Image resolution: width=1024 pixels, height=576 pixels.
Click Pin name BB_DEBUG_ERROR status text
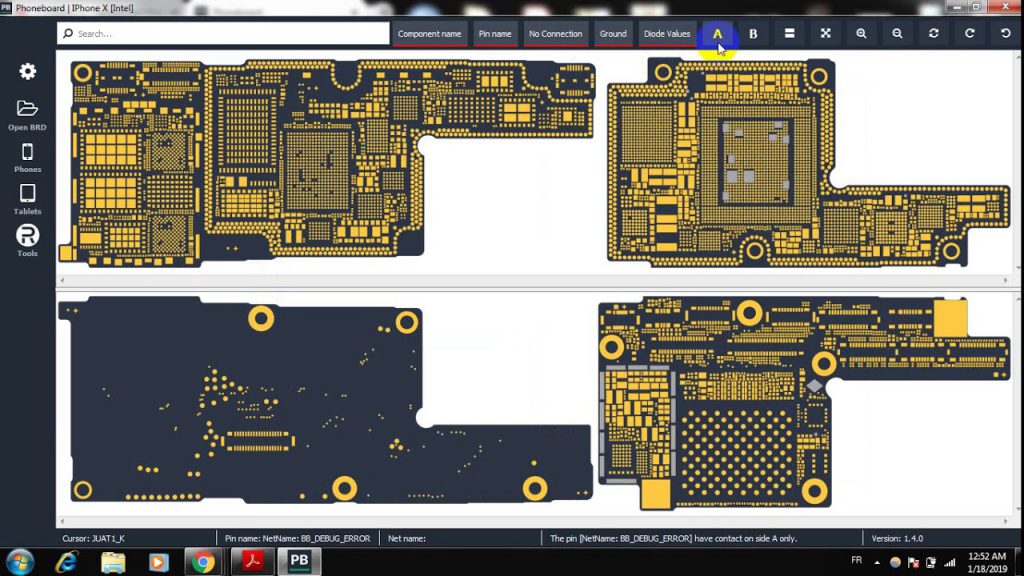[297, 539]
